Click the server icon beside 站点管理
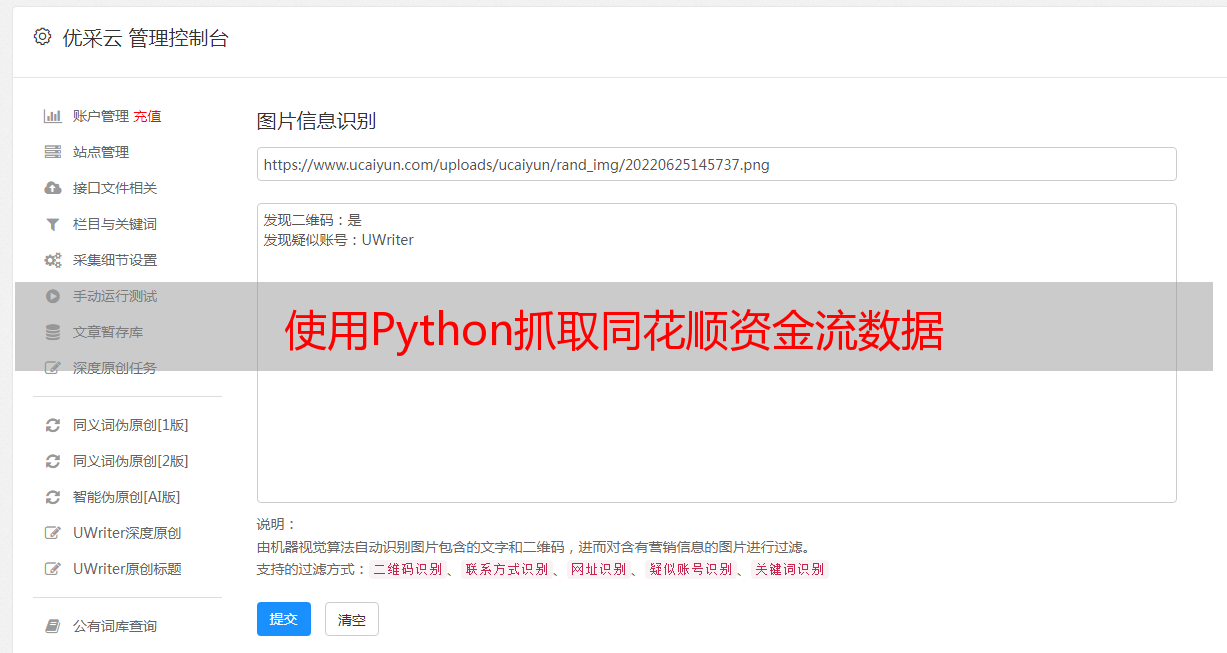Screen dimensions: 1227x653 click(53, 152)
